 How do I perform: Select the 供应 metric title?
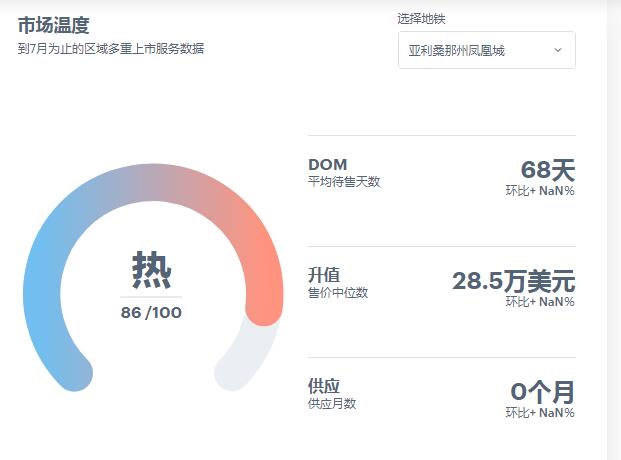(x=325, y=386)
